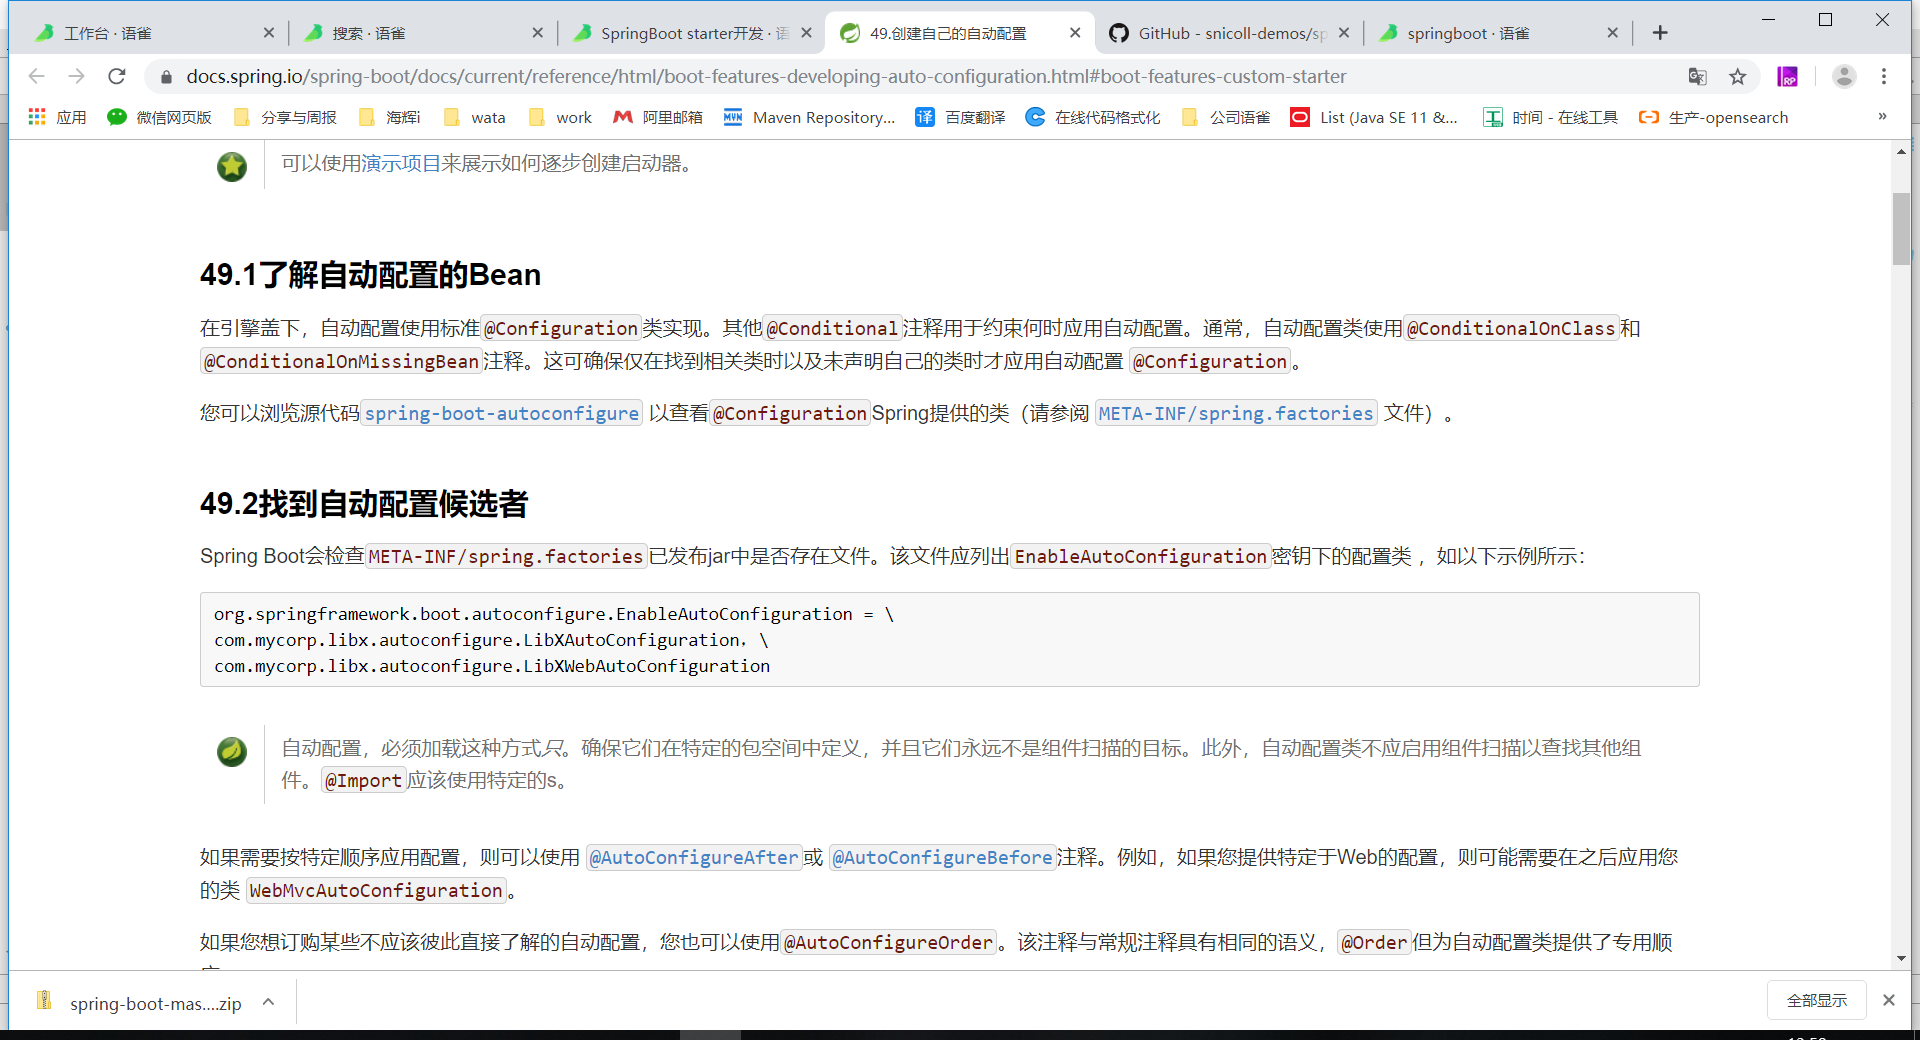Open the user profile avatar

1844,76
